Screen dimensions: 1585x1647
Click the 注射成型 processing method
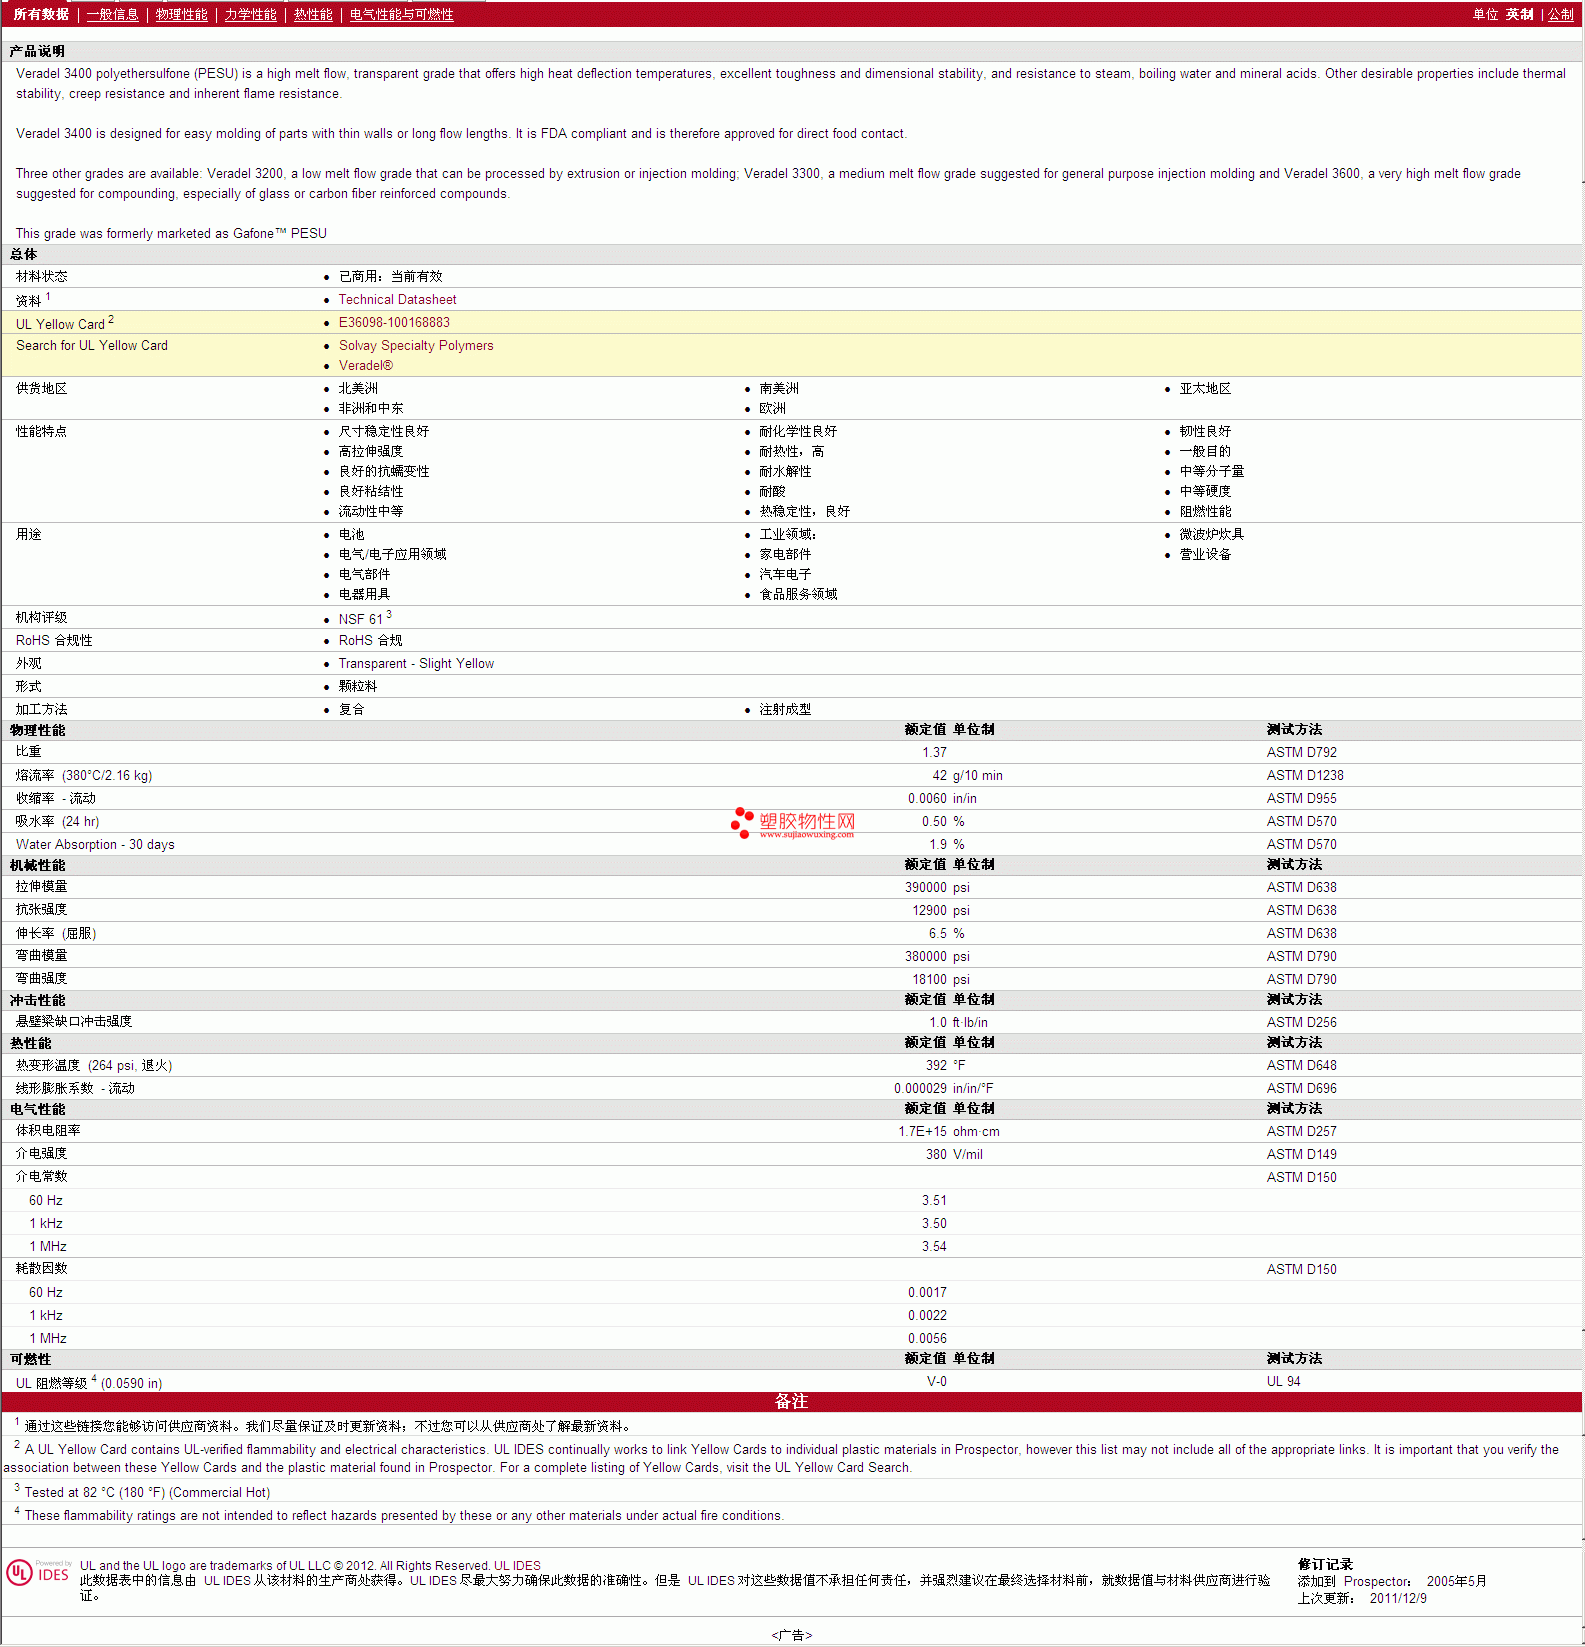click(785, 709)
